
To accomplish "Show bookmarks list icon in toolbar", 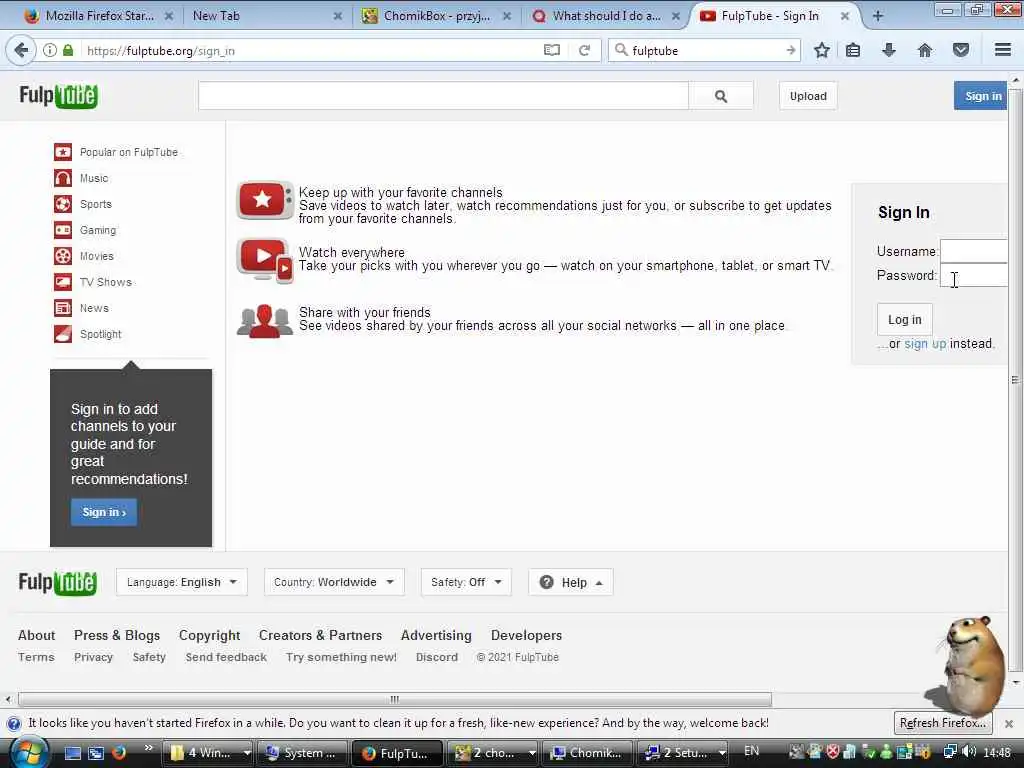I will (853, 50).
